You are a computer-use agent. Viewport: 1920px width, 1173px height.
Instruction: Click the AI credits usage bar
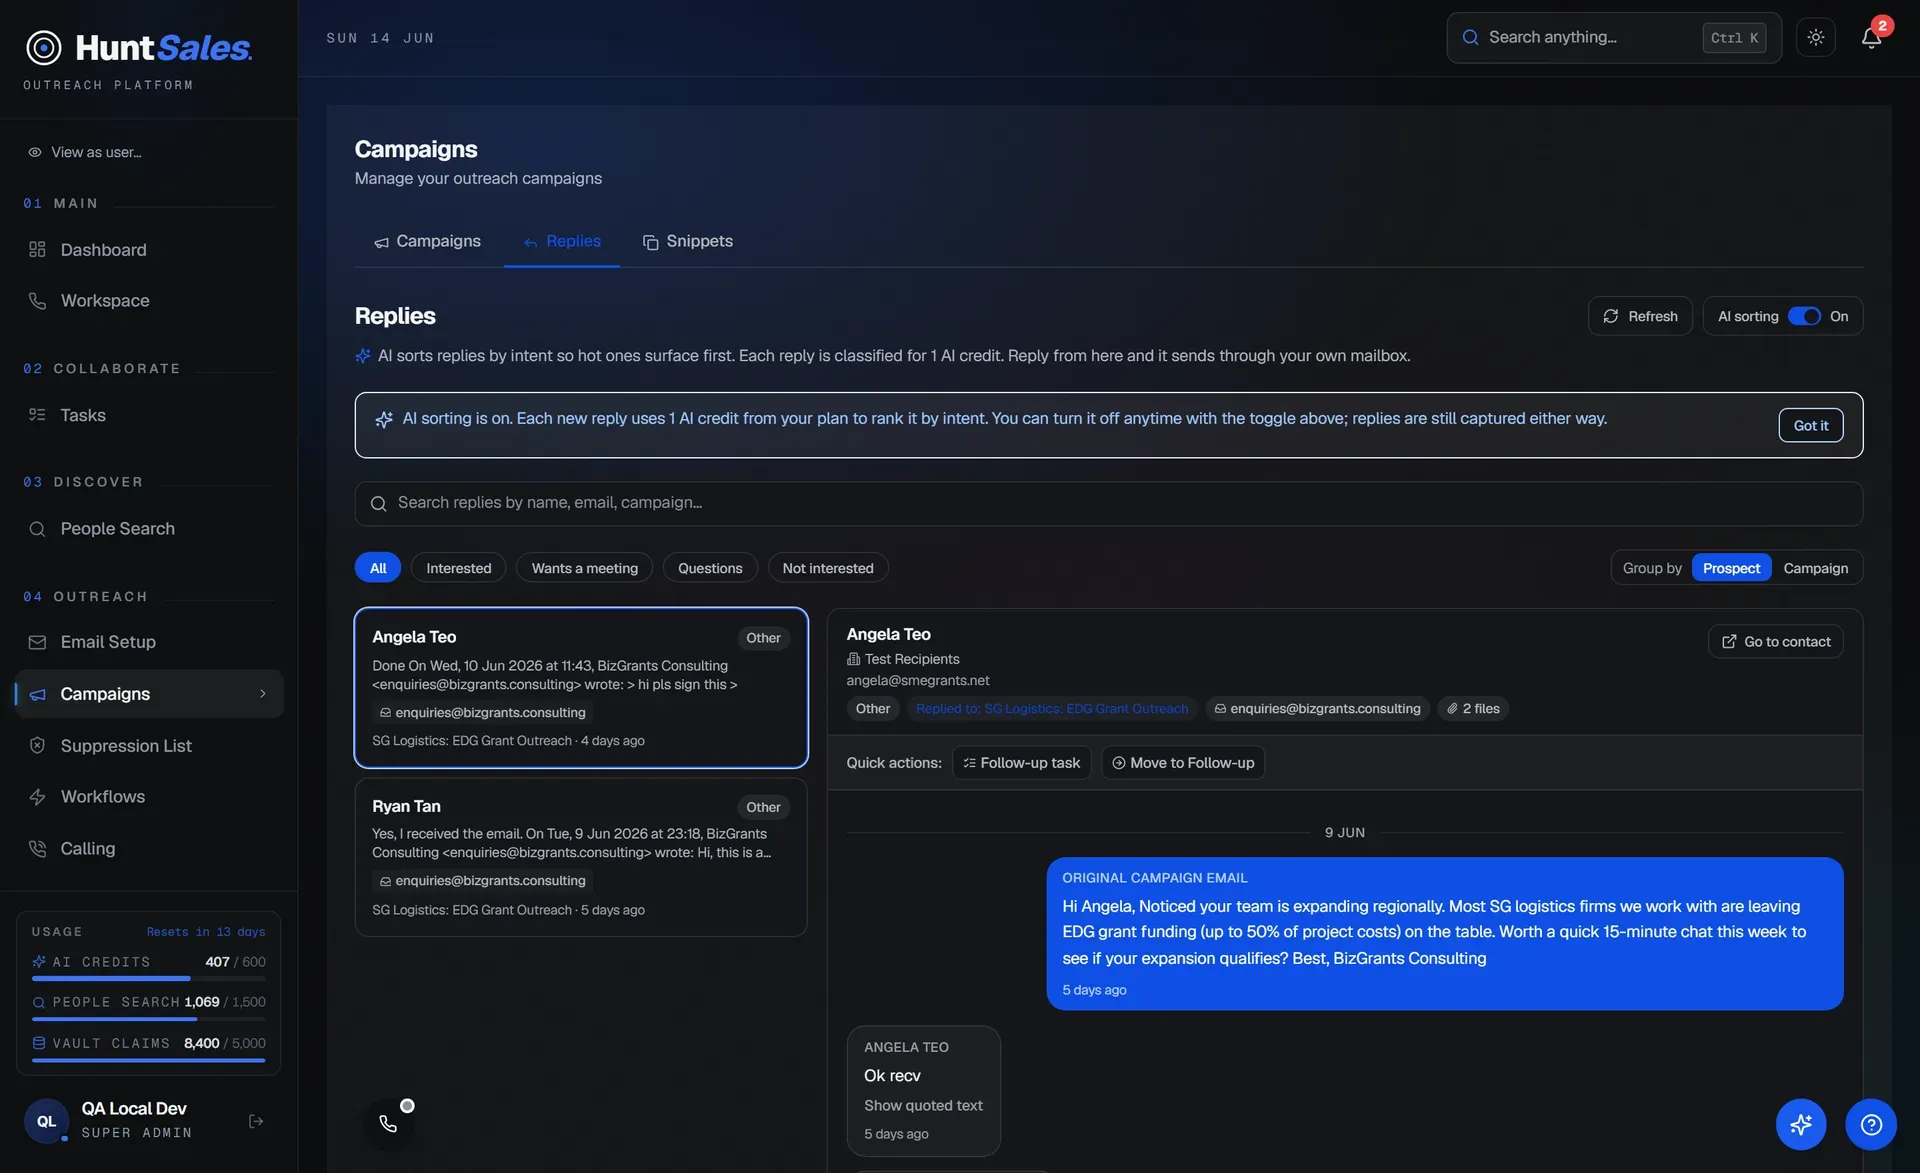(x=148, y=978)
